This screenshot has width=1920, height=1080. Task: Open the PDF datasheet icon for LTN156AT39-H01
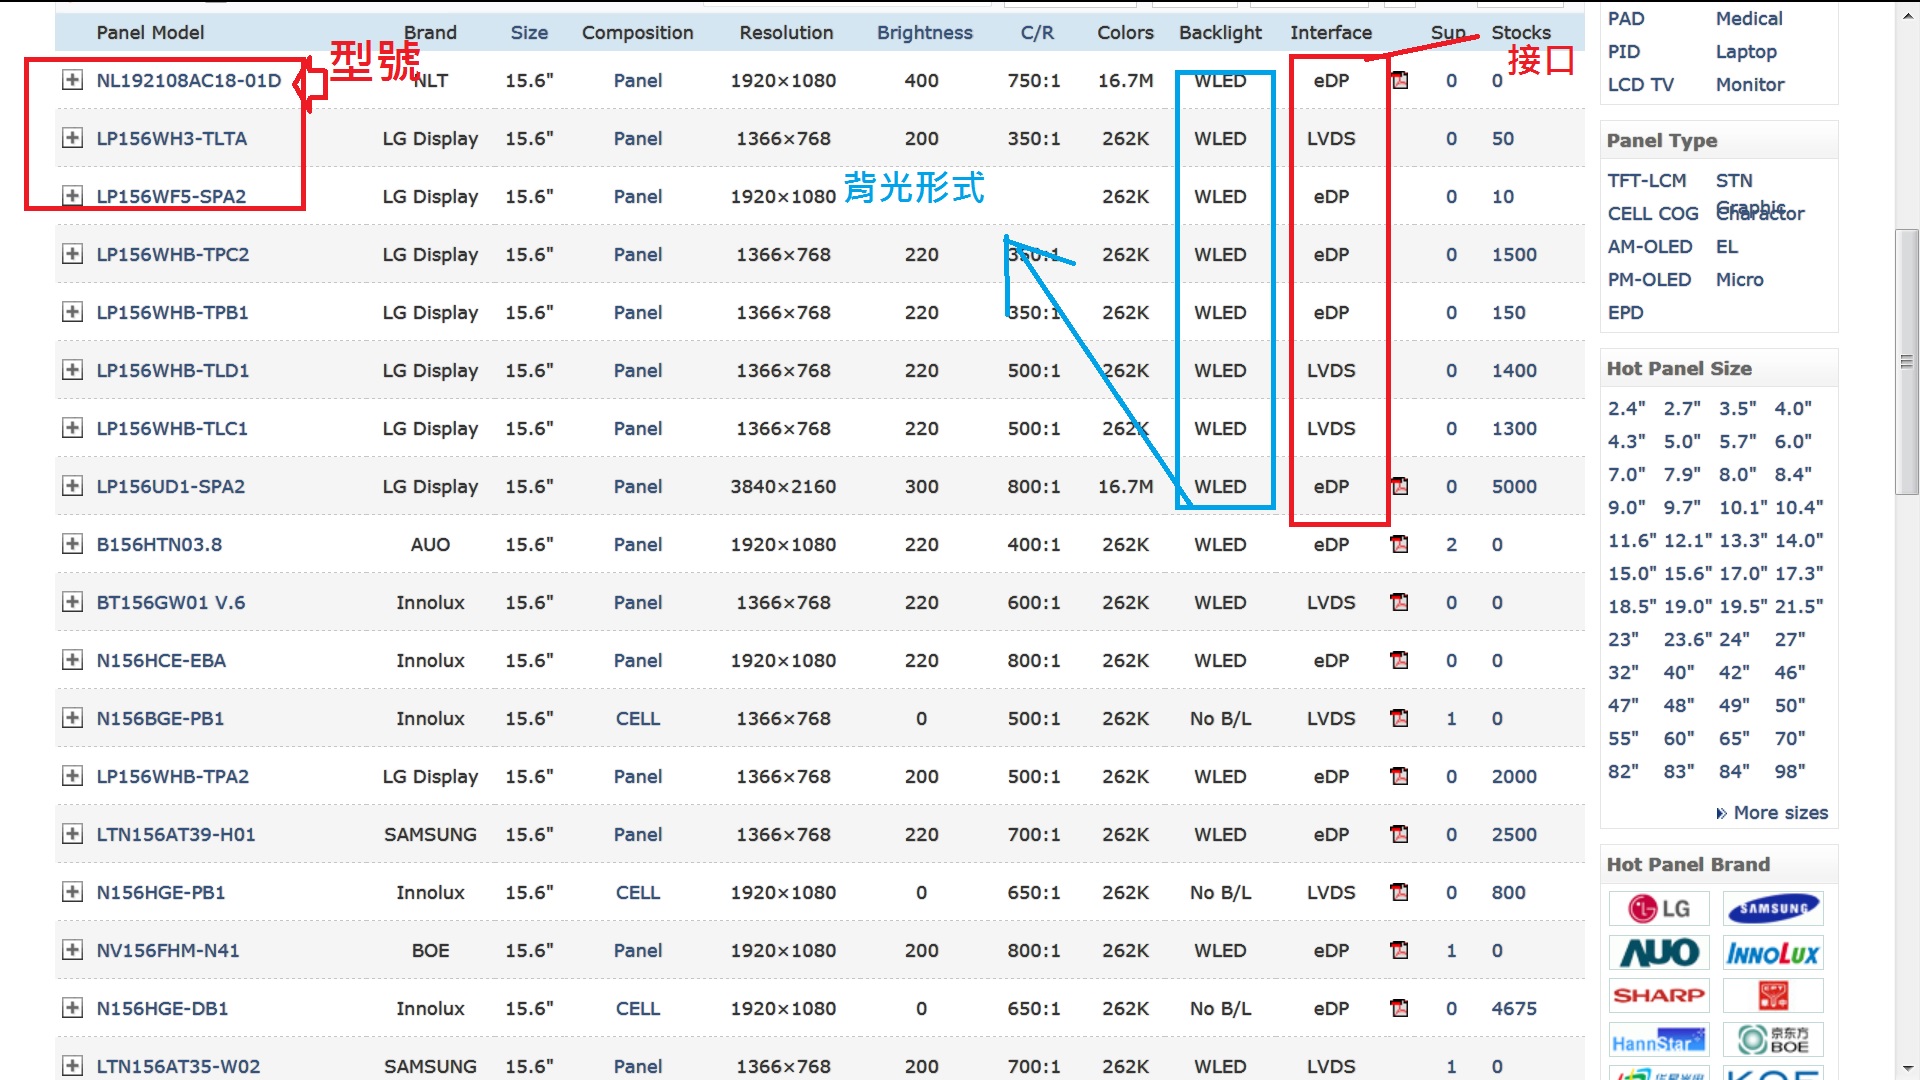tap(1400, 835)
